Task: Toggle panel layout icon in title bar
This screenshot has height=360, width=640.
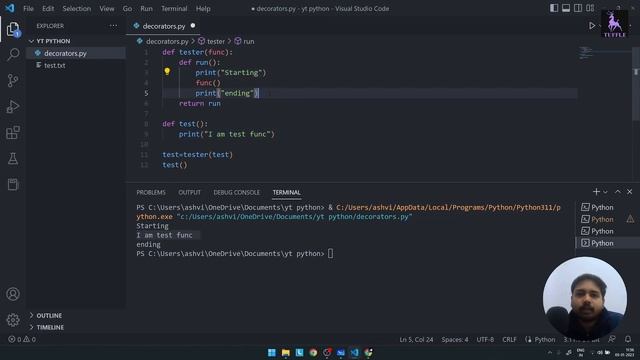Action: tap(566, 8)
